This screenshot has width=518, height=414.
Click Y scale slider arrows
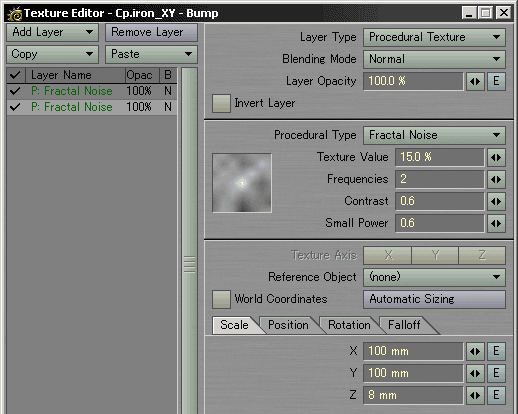pos(475,373)
